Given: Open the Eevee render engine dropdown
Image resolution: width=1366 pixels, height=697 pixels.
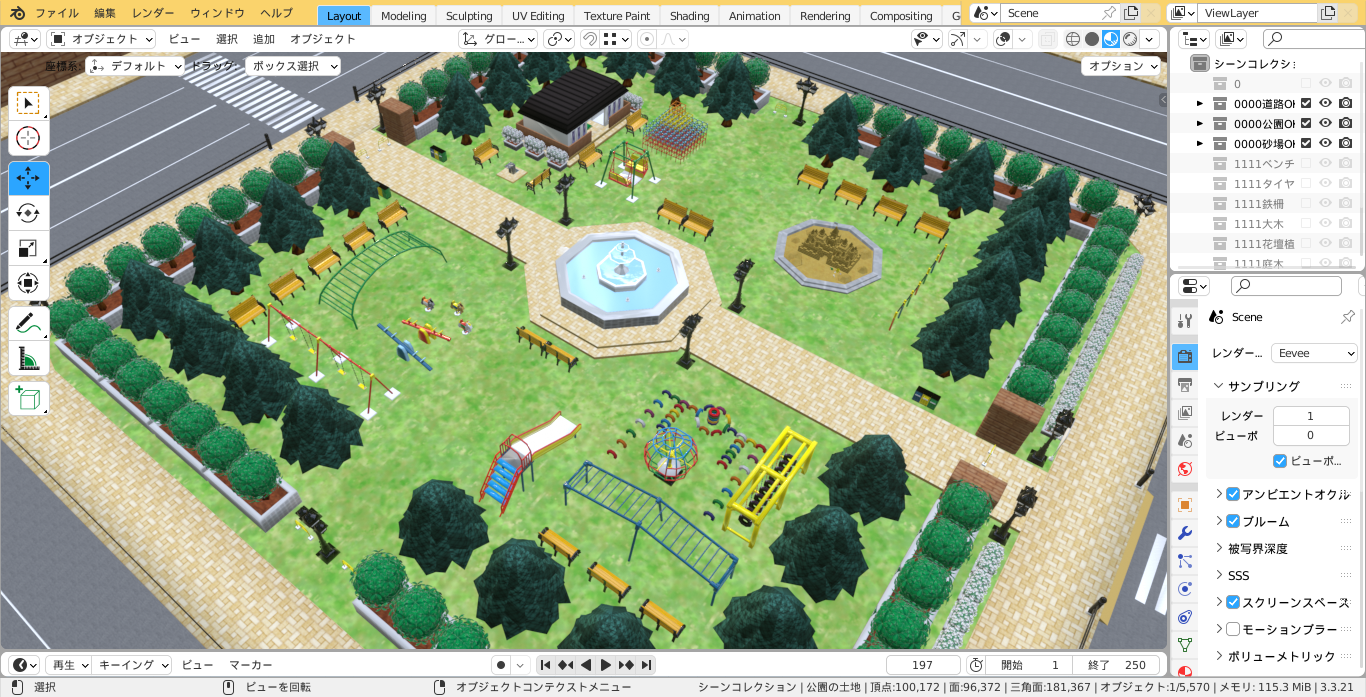Looking at the screenshot, I should [x=1314, y=353].
